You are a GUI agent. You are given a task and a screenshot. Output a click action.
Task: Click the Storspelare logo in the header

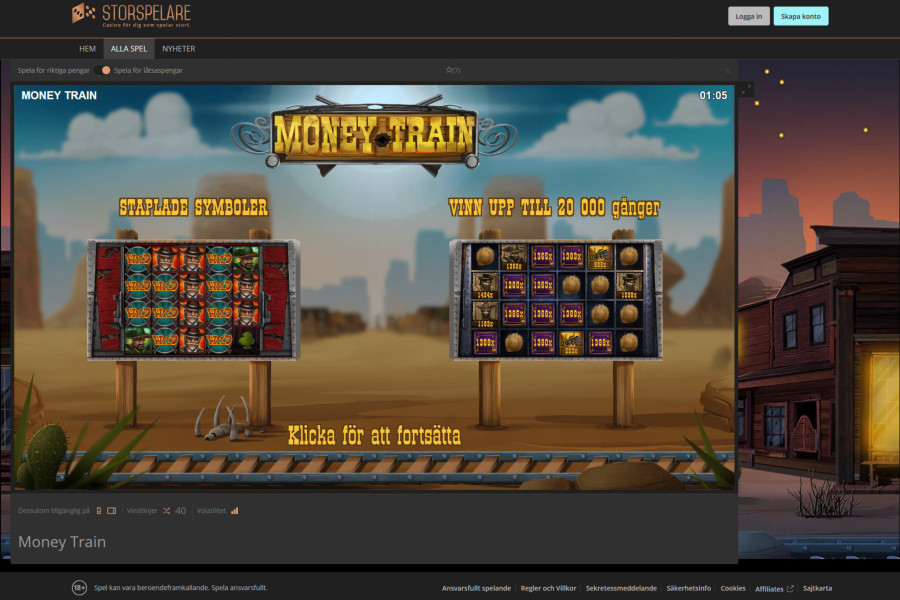pyautogui.click(x=131, y=15)
